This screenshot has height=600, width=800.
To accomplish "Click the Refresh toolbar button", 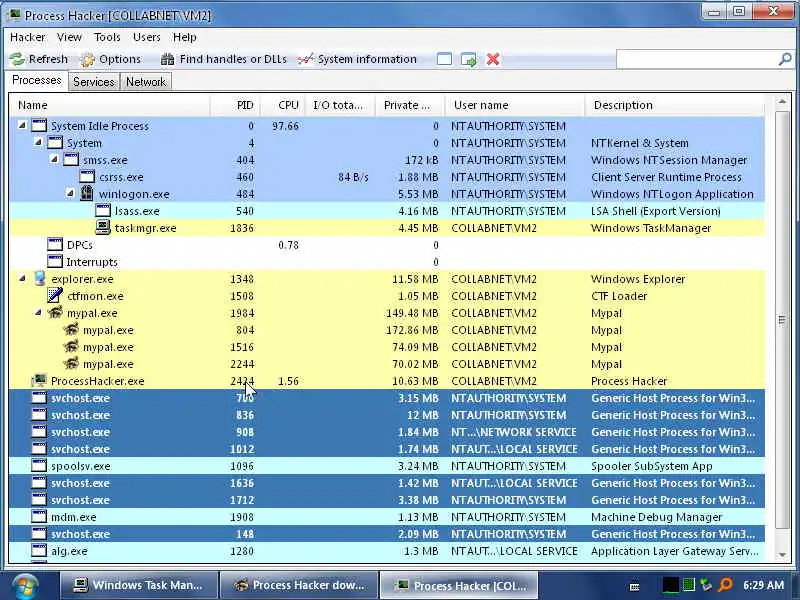I will coord(39,59).
